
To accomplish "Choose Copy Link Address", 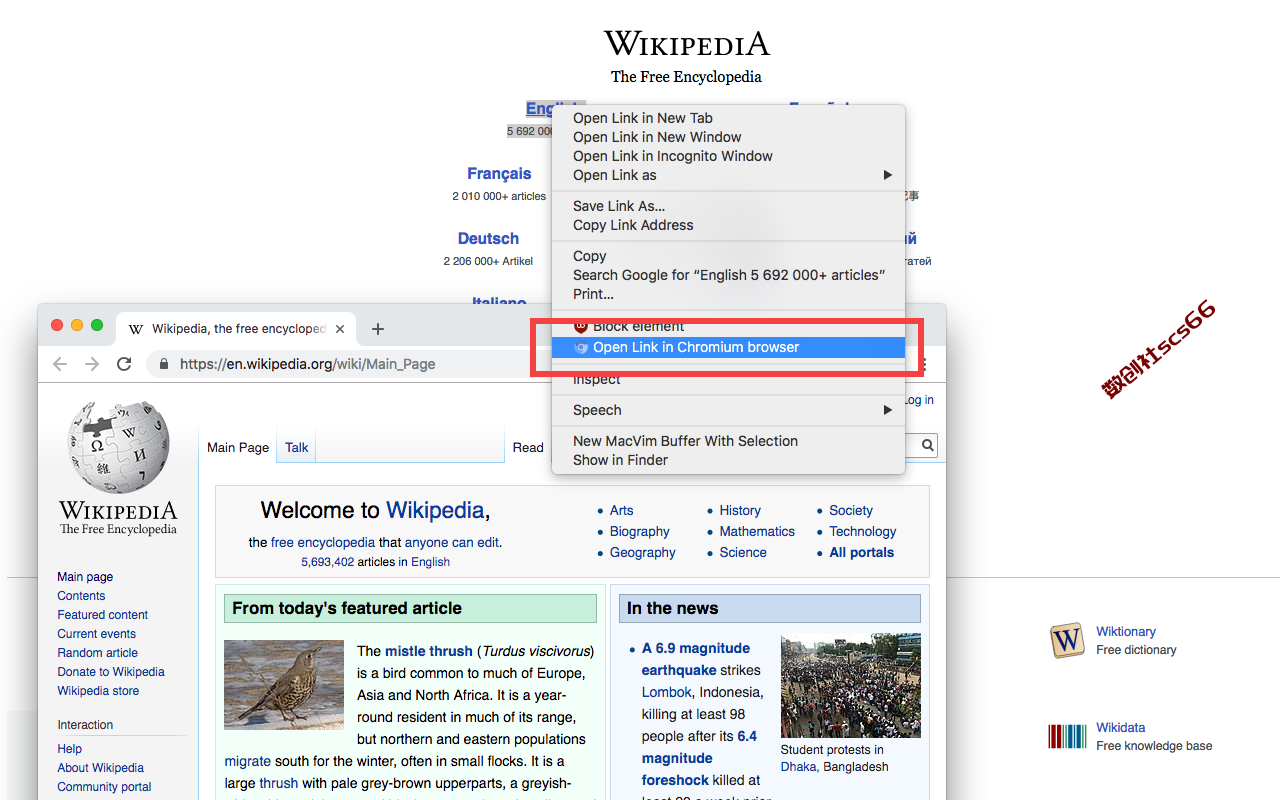I will 728,225.
